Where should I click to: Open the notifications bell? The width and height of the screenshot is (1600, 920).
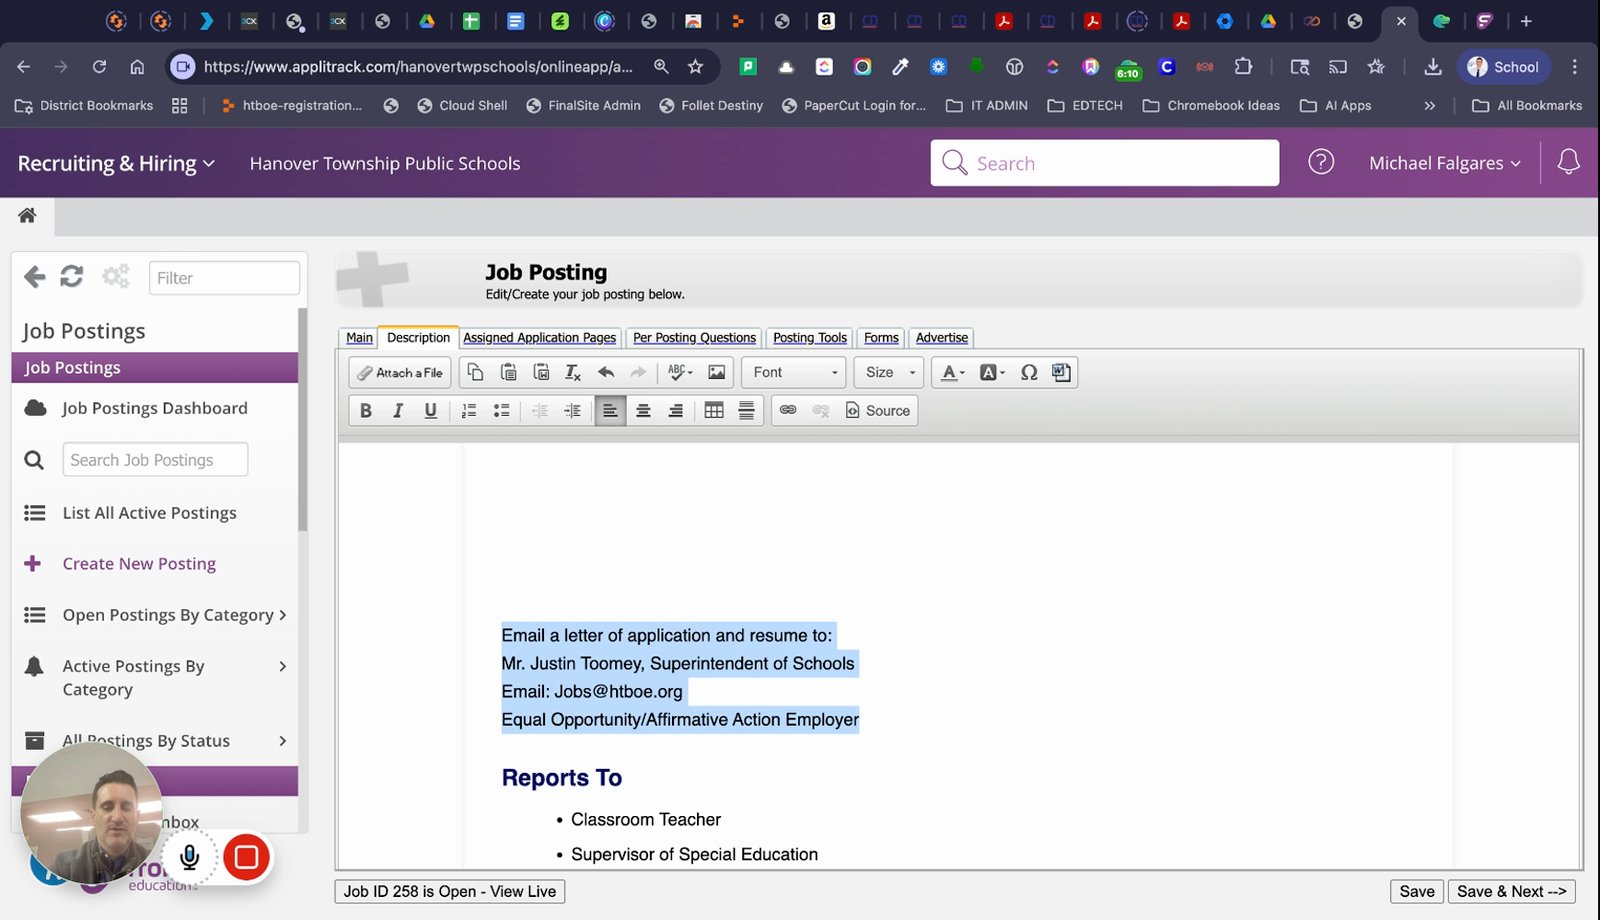[x=1568, y=161]
